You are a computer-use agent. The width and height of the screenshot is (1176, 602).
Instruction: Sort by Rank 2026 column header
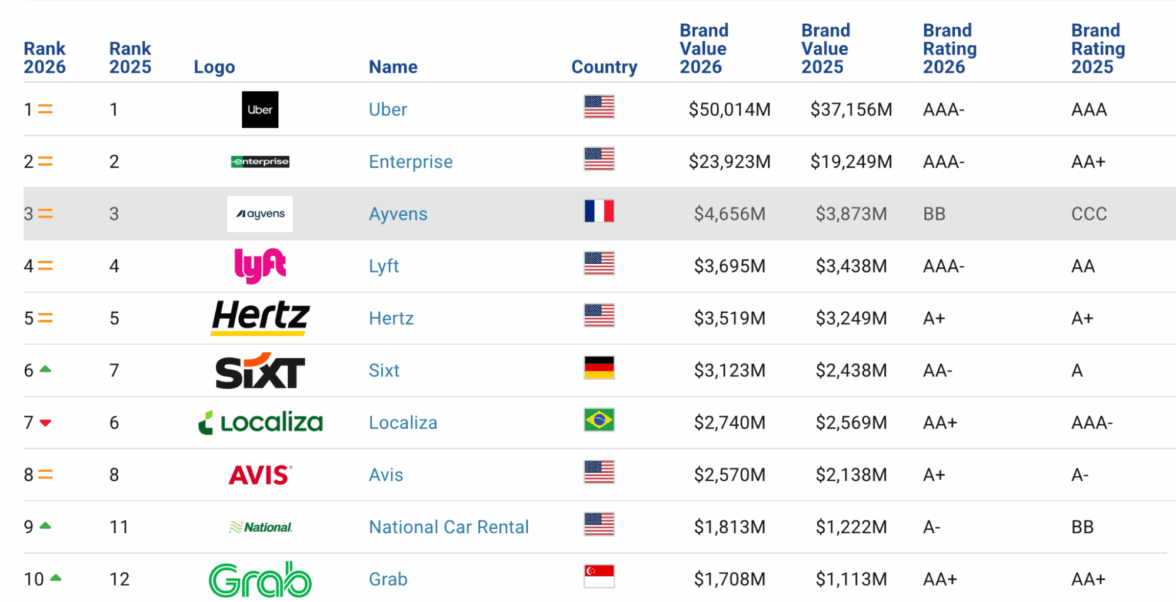(45, 58)
